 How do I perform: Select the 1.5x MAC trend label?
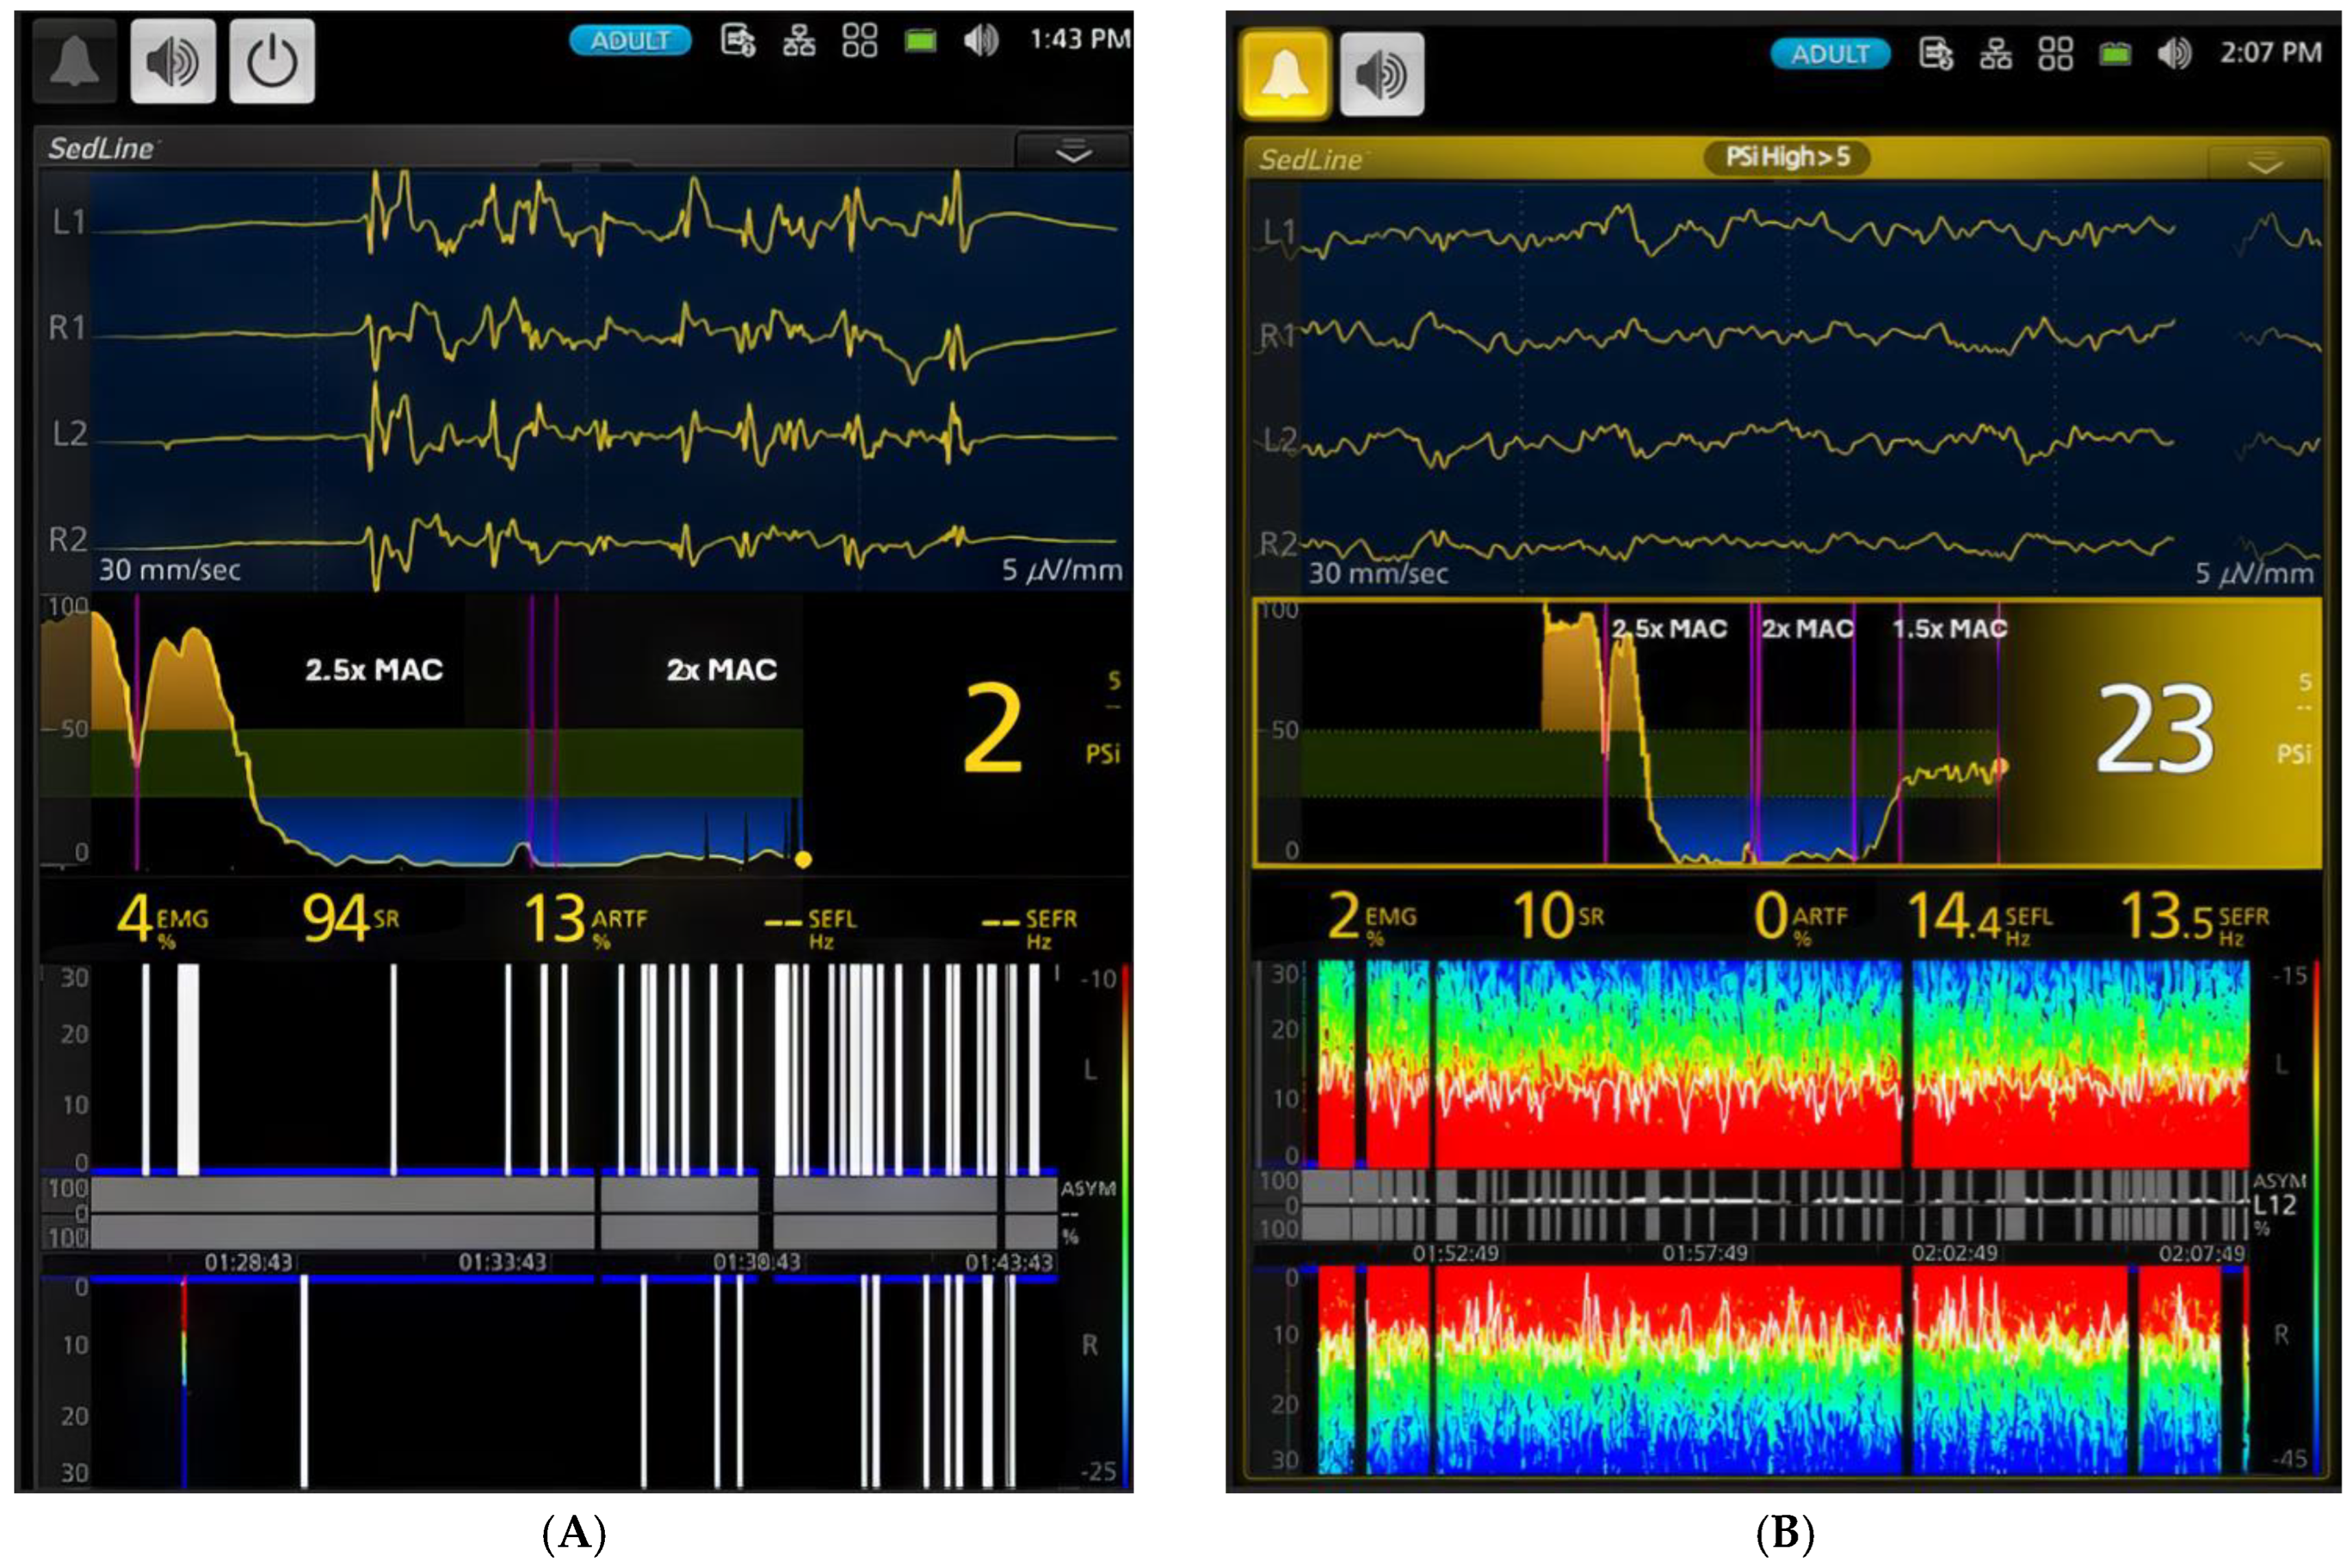coord(1949,629)
